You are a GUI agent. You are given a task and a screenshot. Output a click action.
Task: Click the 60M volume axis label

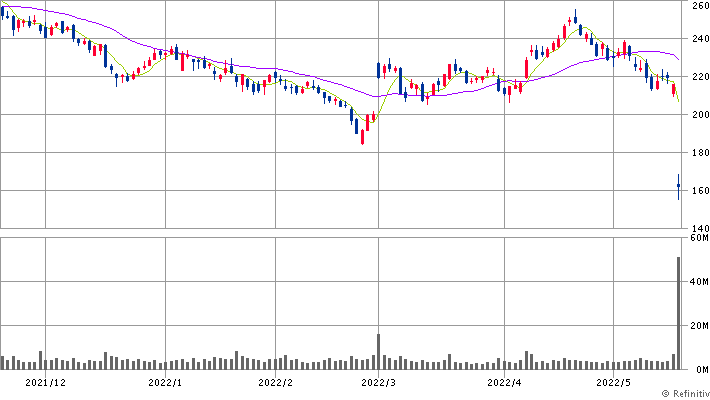pyautogui.click(x=699, y=239)
